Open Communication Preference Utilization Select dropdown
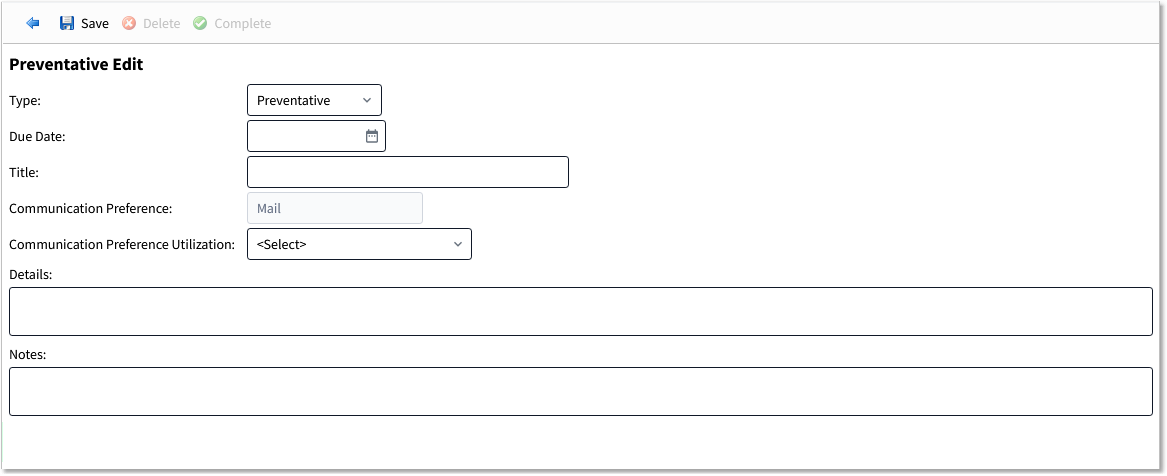This screenshot has height=476, width=1167. (359, 244)
